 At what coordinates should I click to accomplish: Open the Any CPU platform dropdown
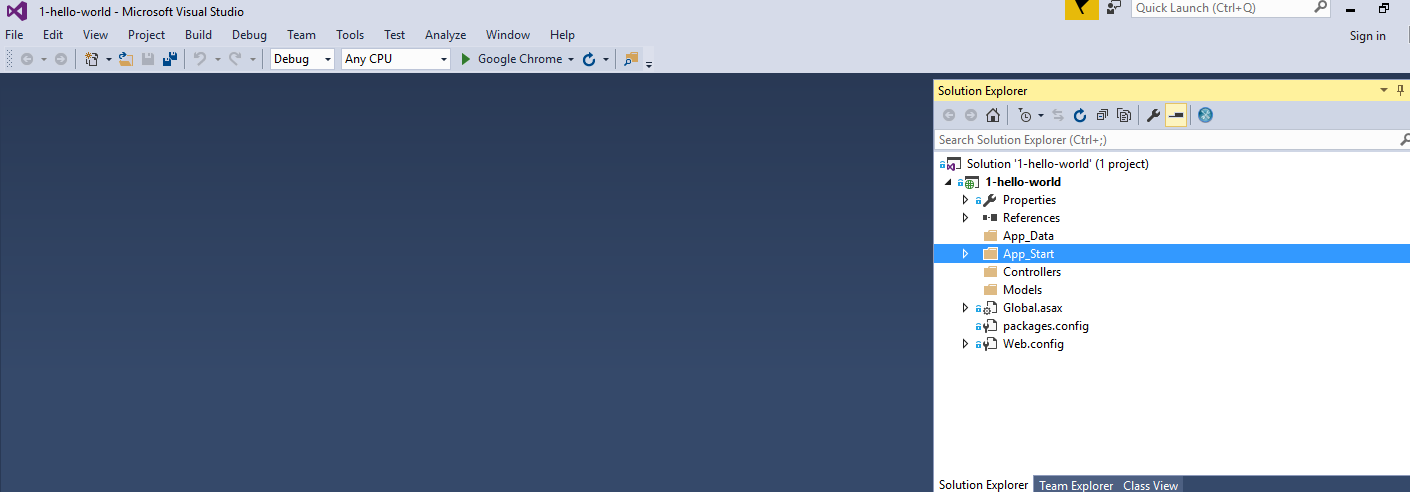point(396,59)
